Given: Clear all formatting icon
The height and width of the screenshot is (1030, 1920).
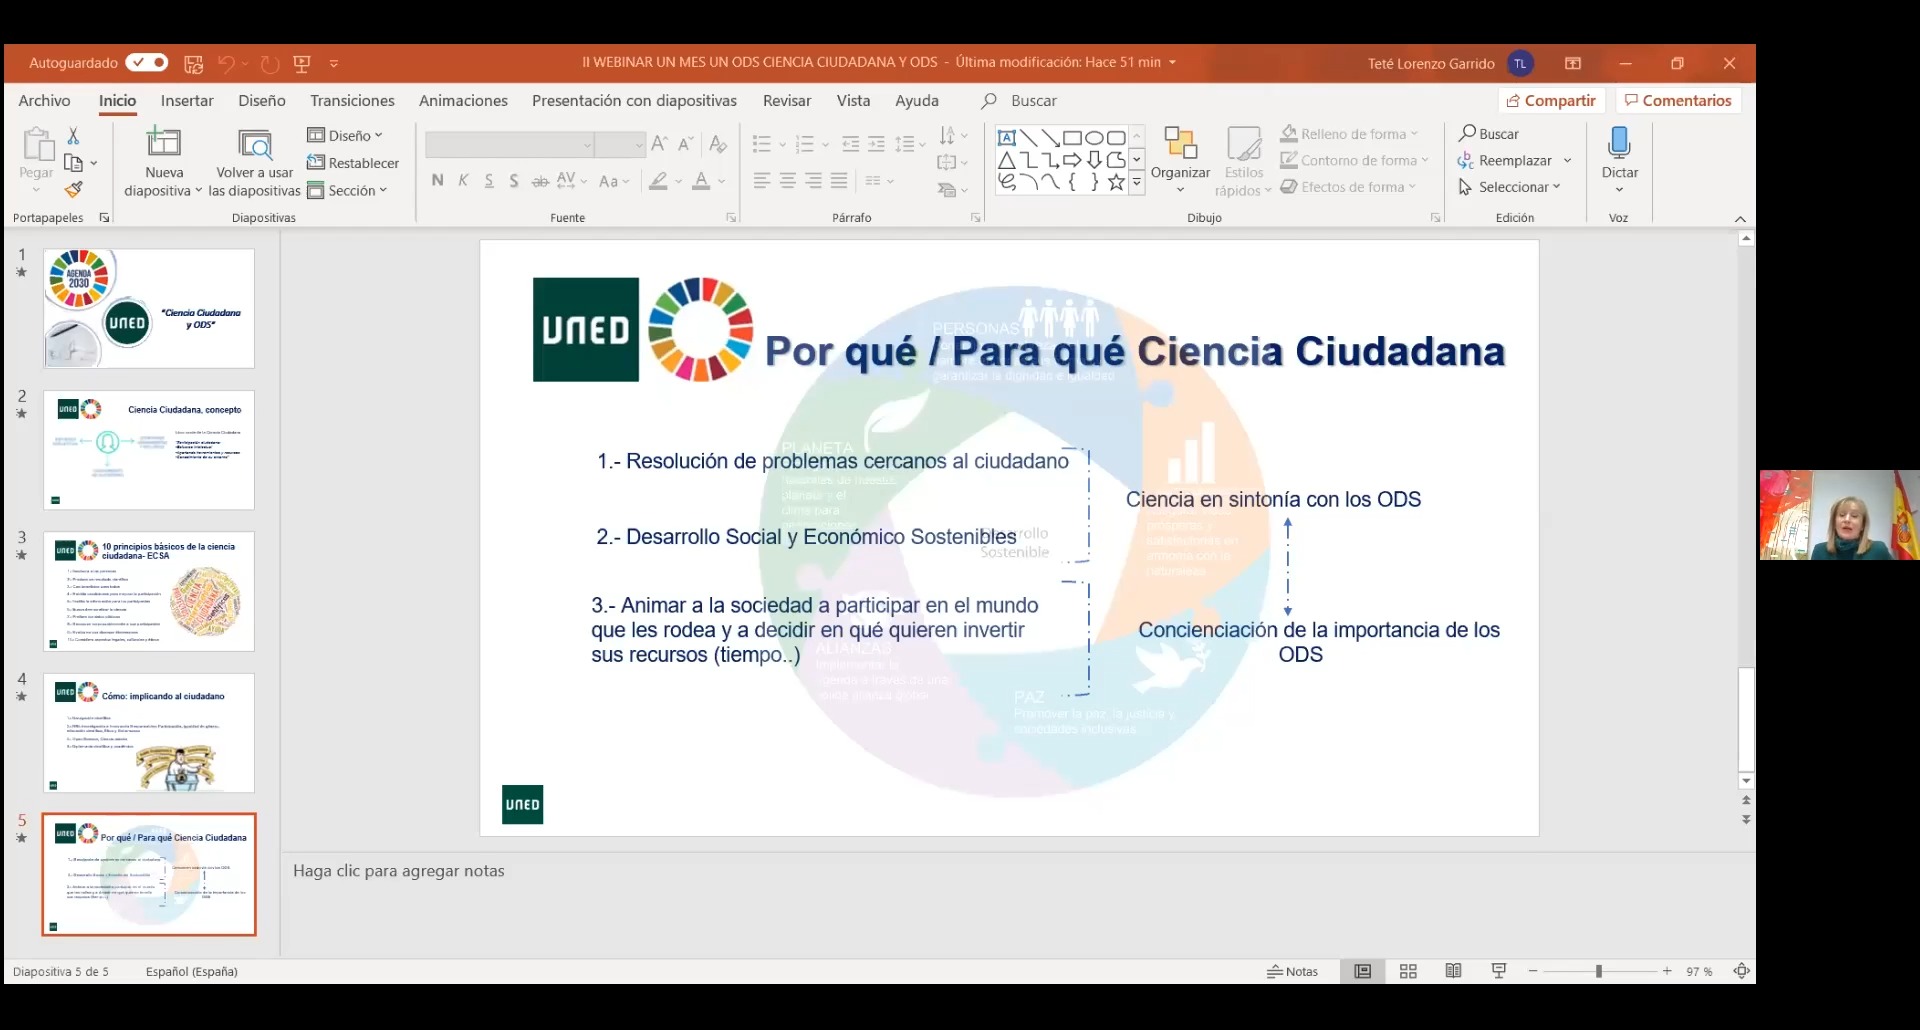Looking at the screenshot, I should [x=718, y=144].
